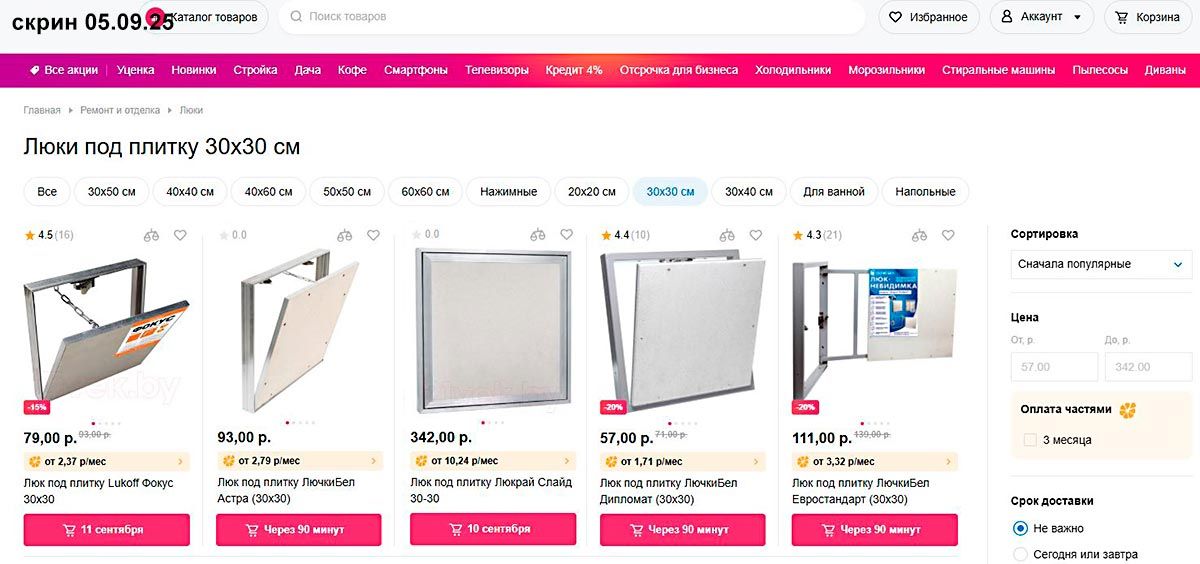The height and width of the screenshot is (564, 1200).
Task: Click the 11 сентября buy button
Action: [x=106, y=530]
